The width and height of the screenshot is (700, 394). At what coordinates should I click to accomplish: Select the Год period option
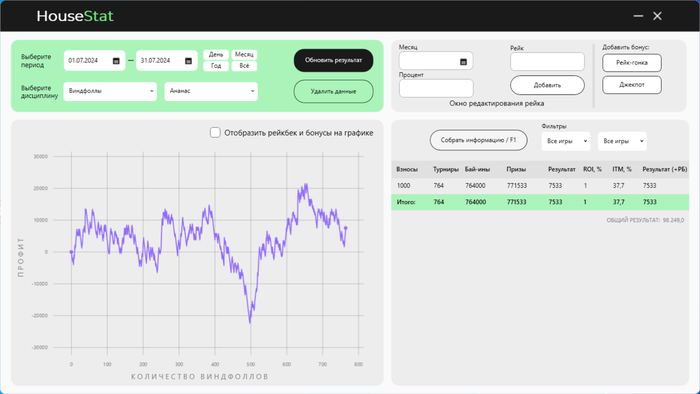[216, 66]
